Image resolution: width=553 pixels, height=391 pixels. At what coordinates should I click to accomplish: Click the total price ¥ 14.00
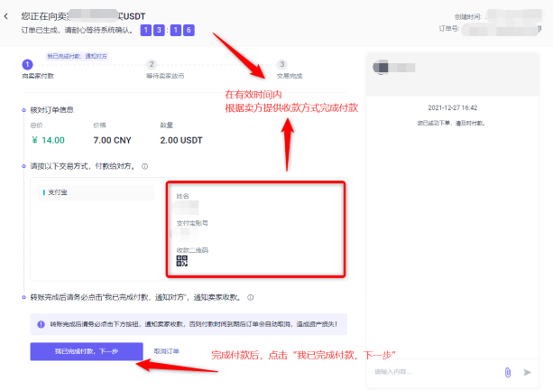pyautogui.click(x=48, y=140)
